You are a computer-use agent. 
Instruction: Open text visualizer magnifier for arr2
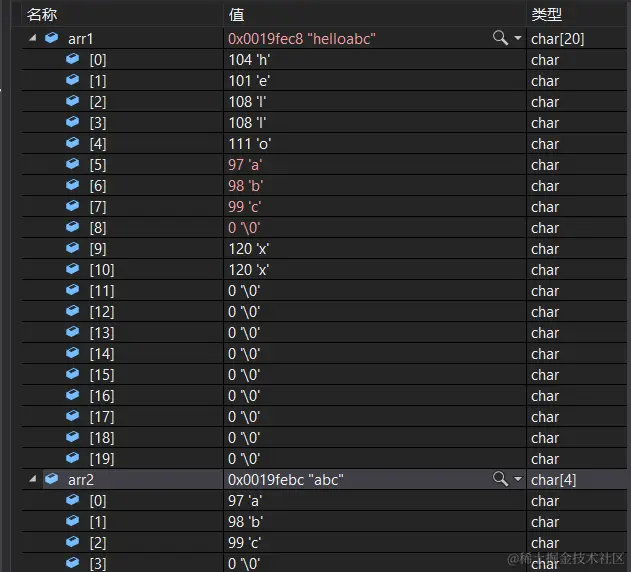(x=500, y=479)
